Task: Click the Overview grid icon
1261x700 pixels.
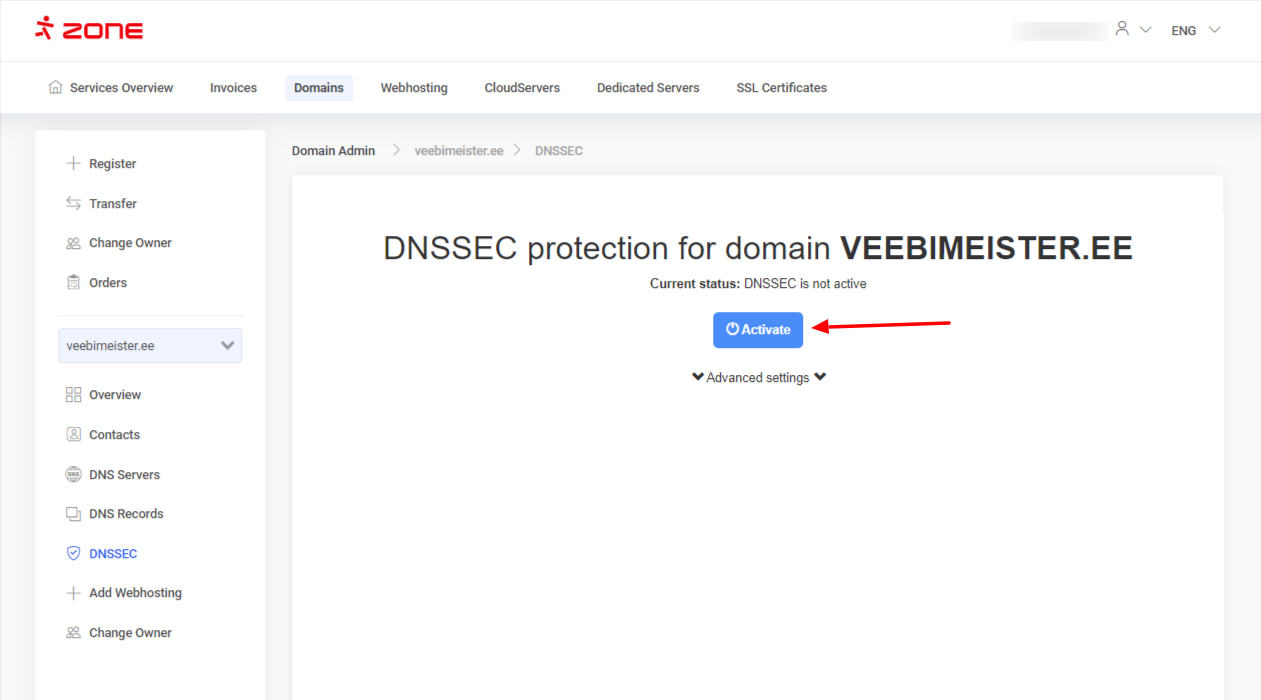Action: [73, 395]
